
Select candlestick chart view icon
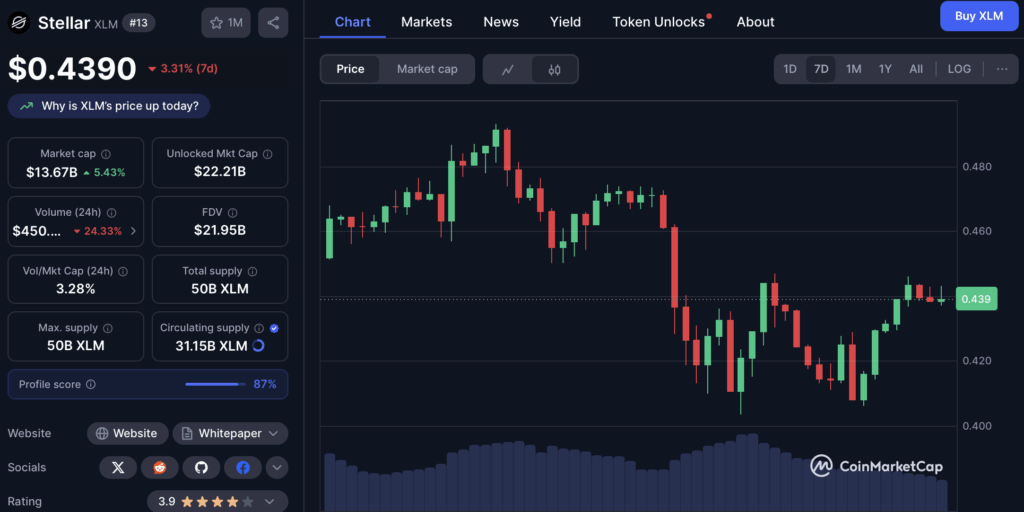tap(554, 69)
